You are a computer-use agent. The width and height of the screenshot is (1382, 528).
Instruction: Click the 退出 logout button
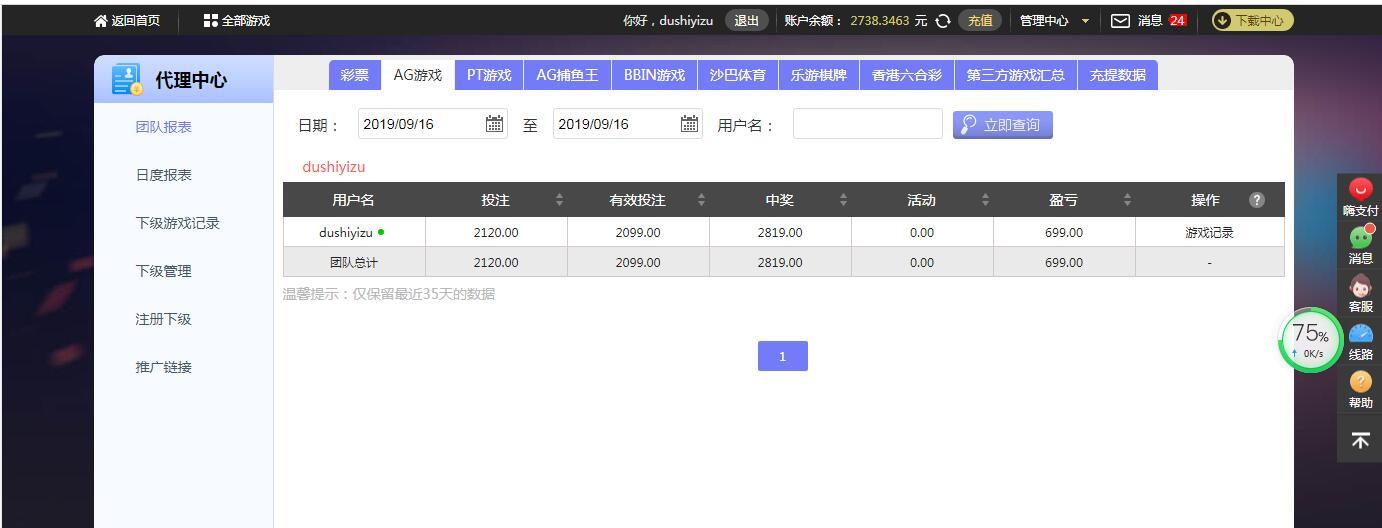coord(746,20)
